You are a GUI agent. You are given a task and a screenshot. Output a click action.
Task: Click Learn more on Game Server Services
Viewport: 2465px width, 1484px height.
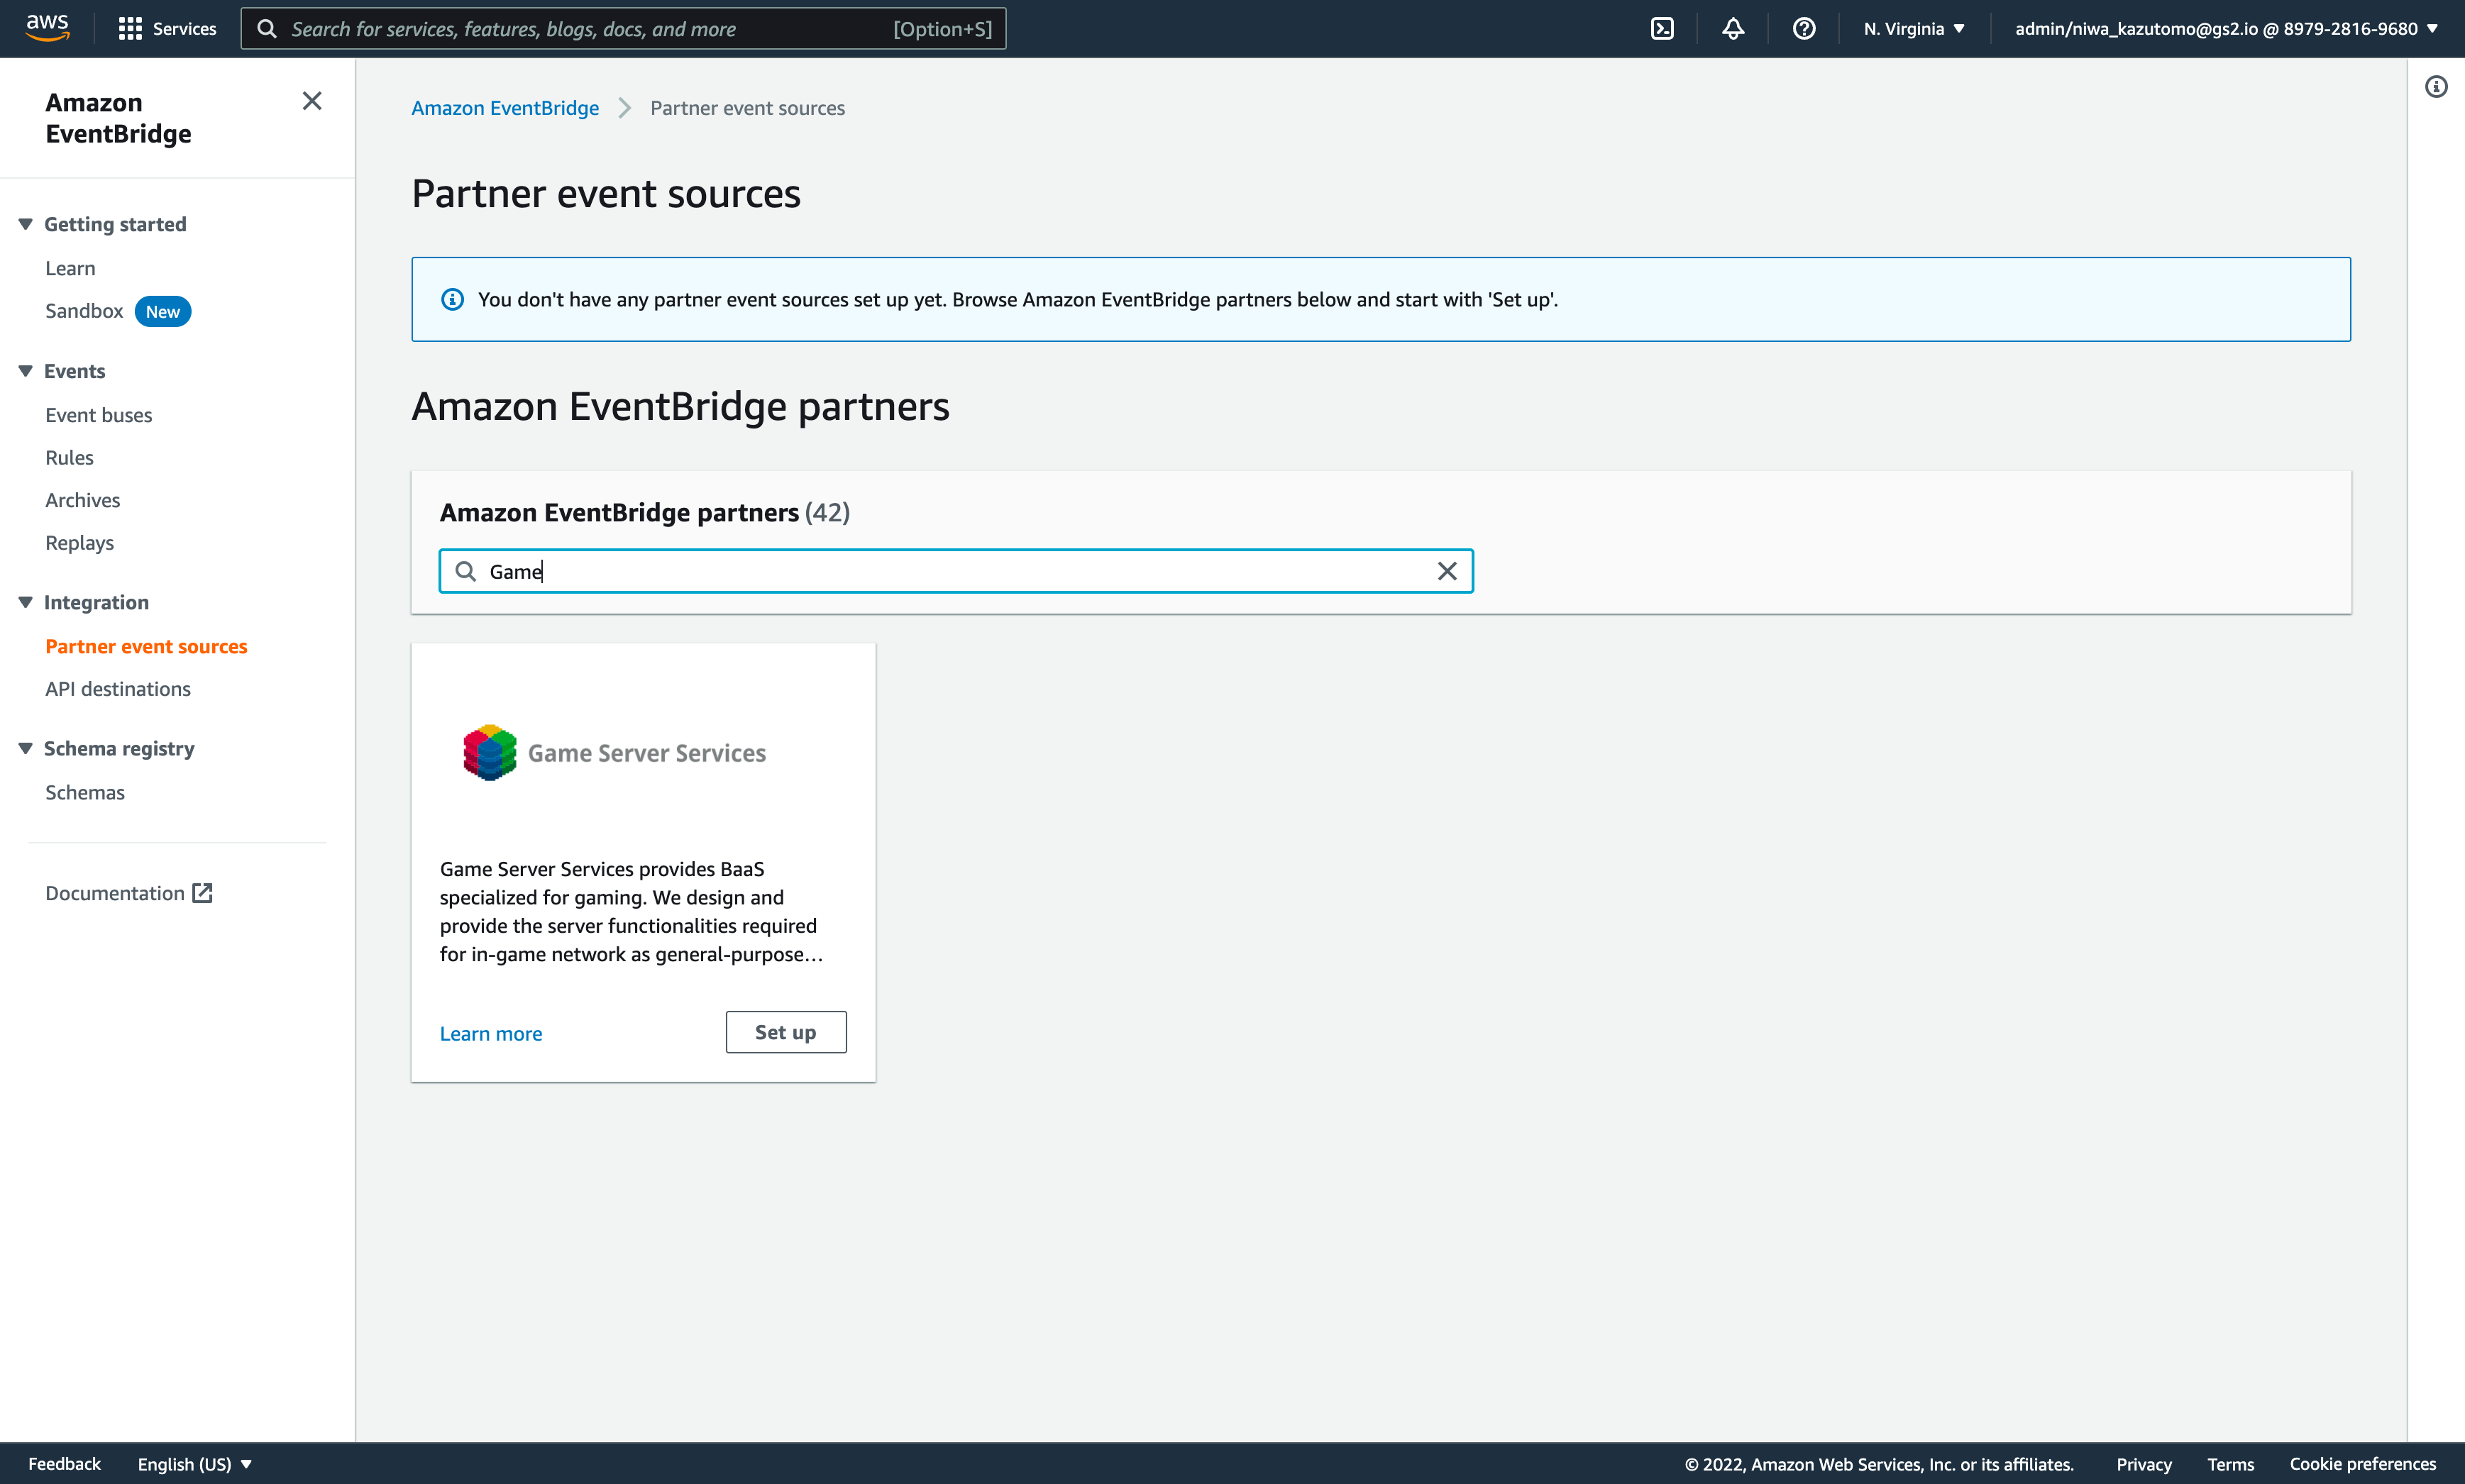491,1033
